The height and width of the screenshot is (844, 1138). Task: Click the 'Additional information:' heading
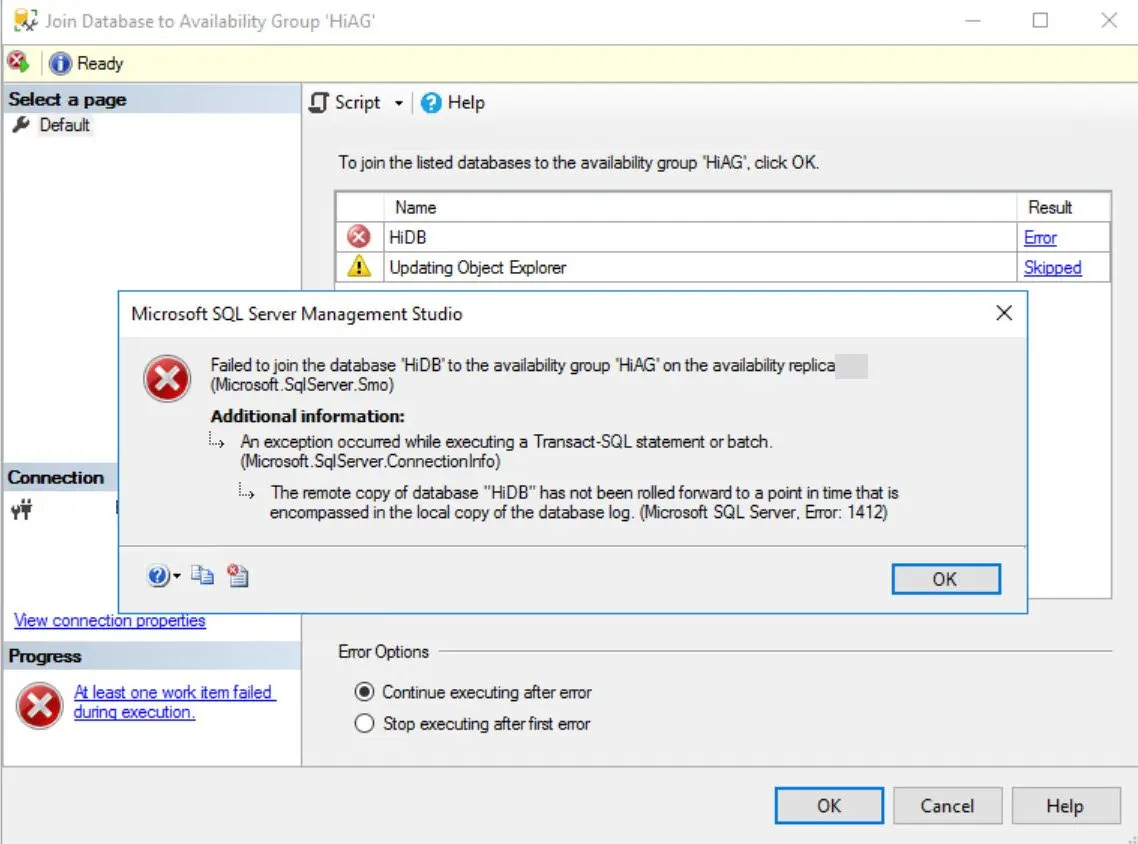point(308,416)
